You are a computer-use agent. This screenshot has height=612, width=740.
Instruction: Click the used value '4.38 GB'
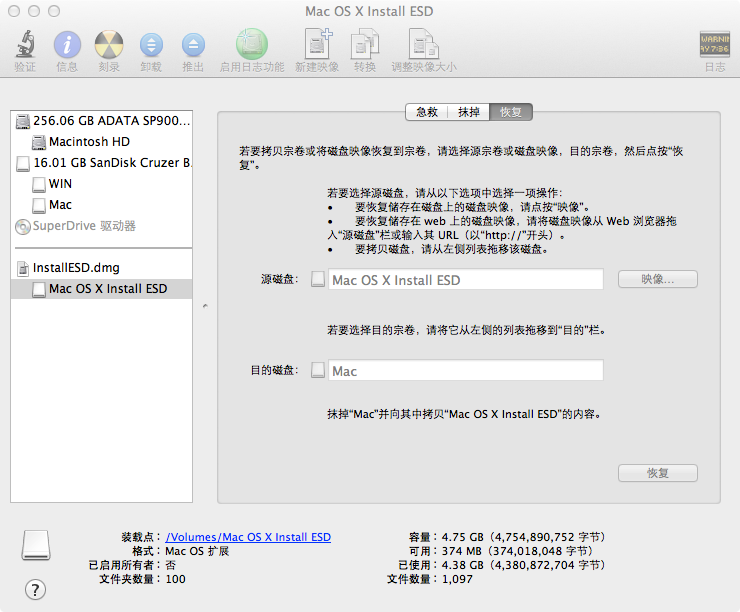[x=462, y=565]
